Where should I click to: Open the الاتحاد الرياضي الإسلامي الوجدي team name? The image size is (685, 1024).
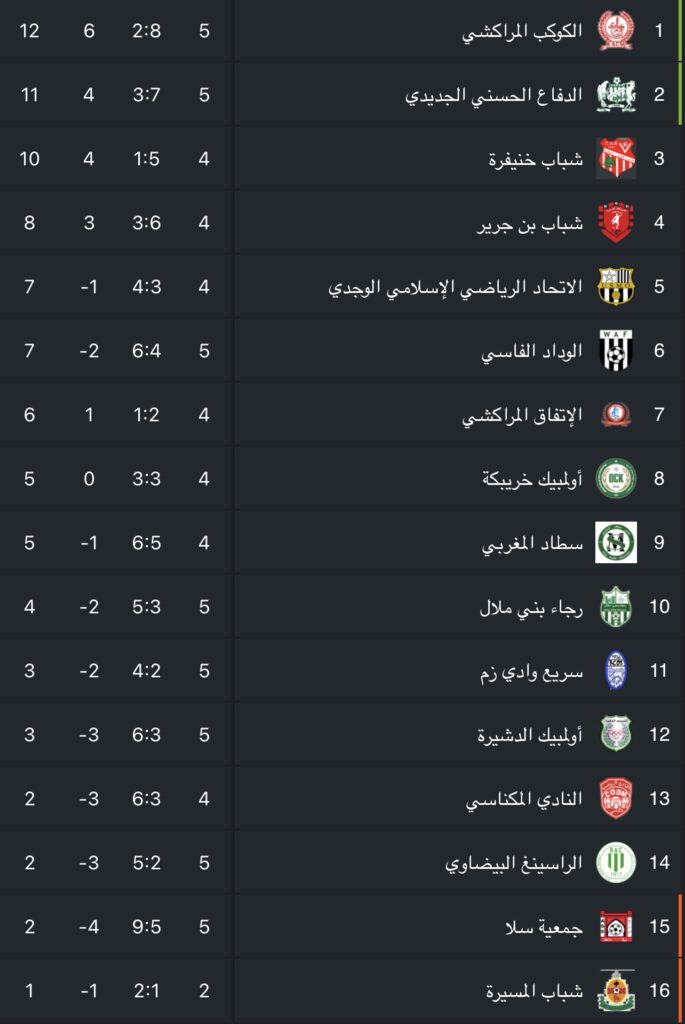[x=455, y=287]
